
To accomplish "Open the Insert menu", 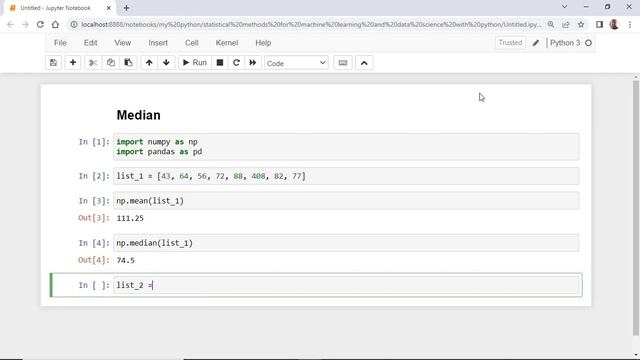I will point(158,43).
